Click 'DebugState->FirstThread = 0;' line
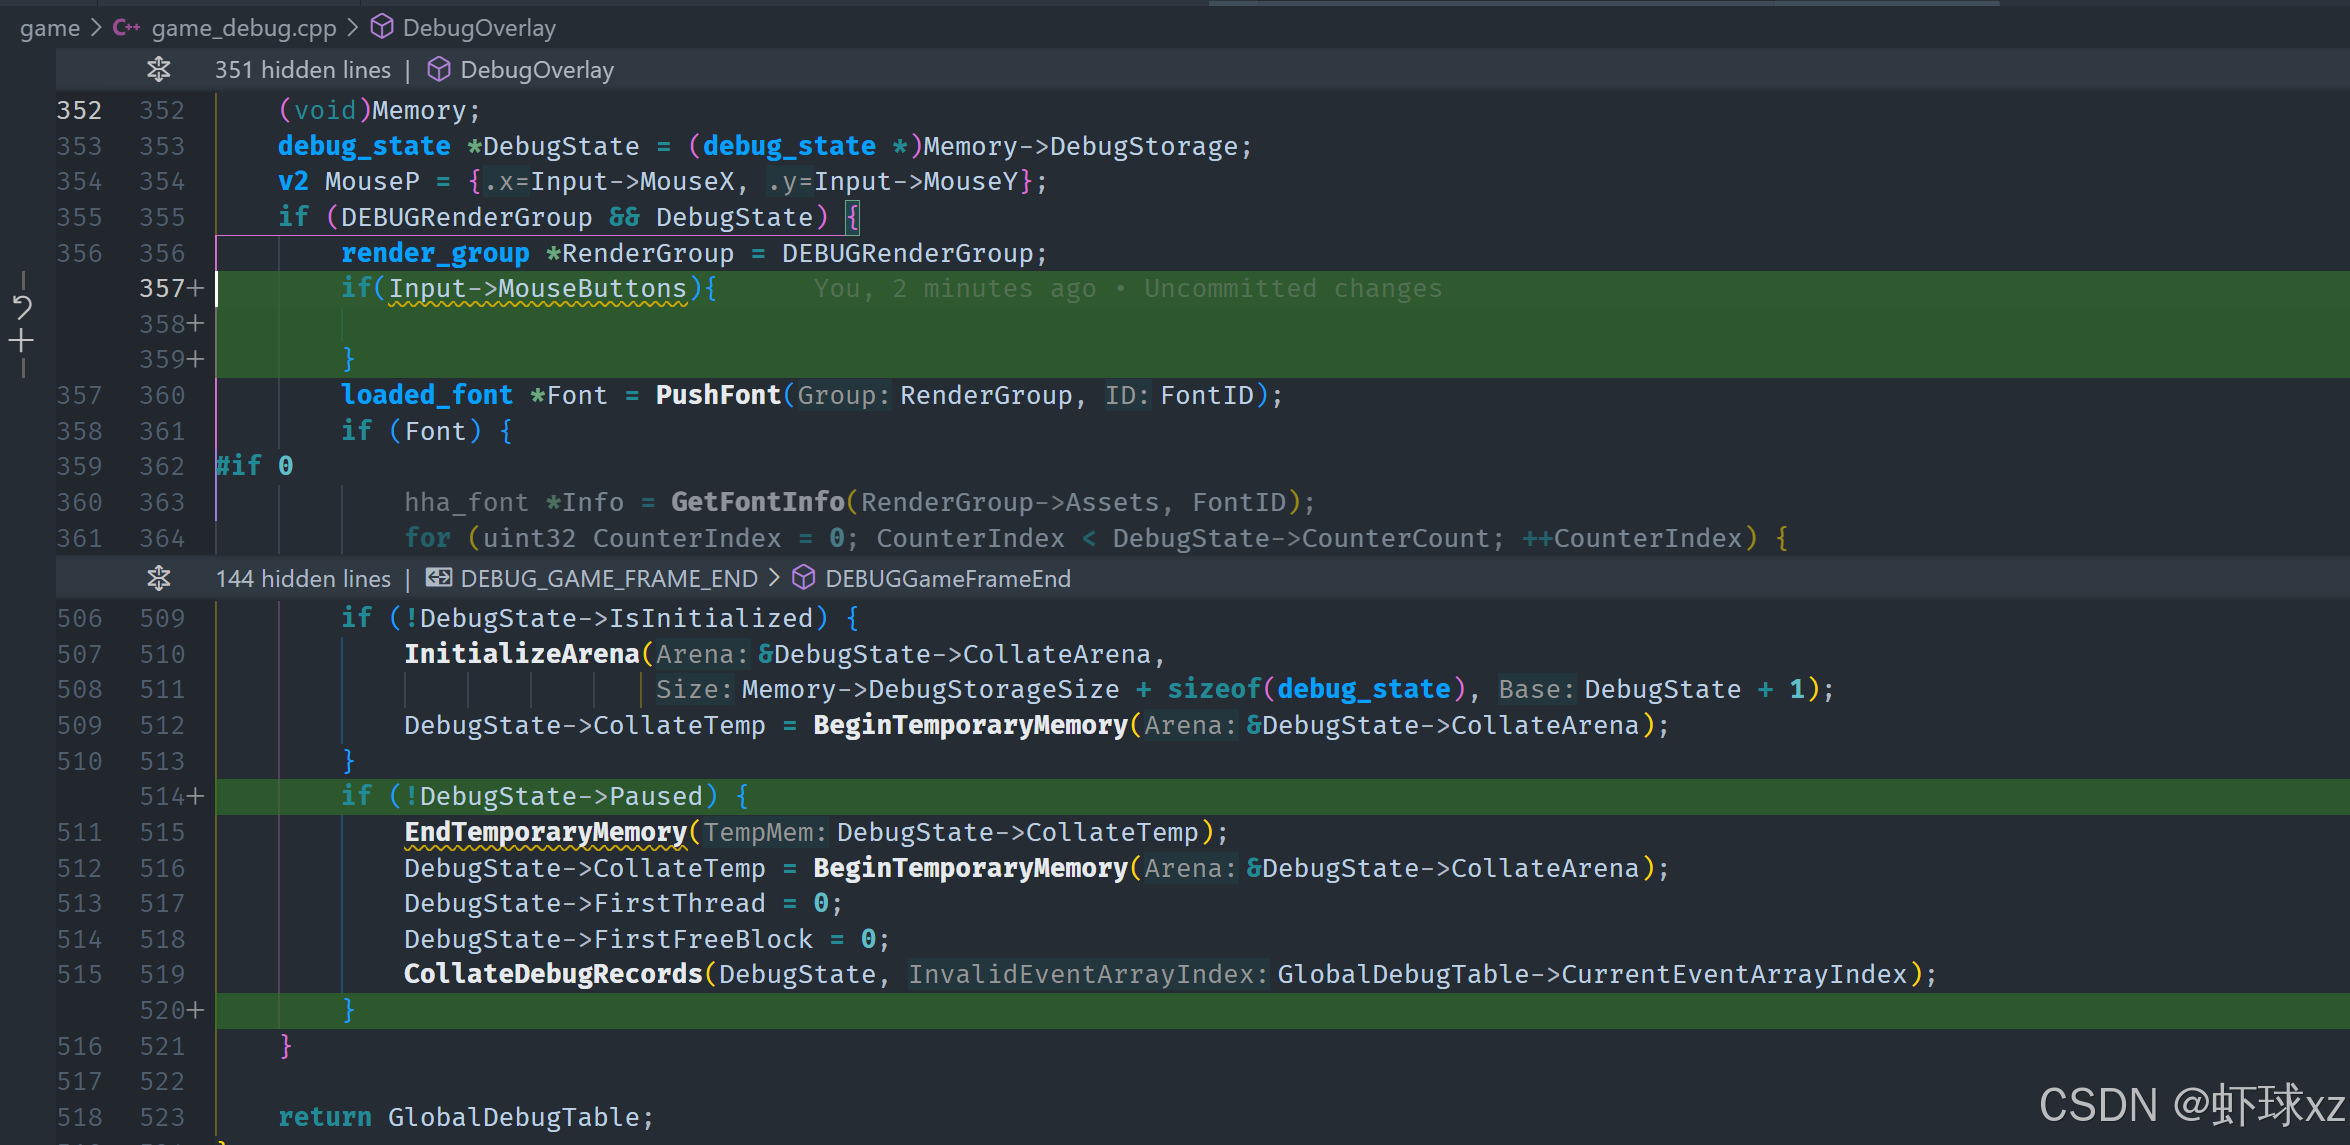Image resolution: width=2350 pixels, height=1145 pixels. [624, 904]
